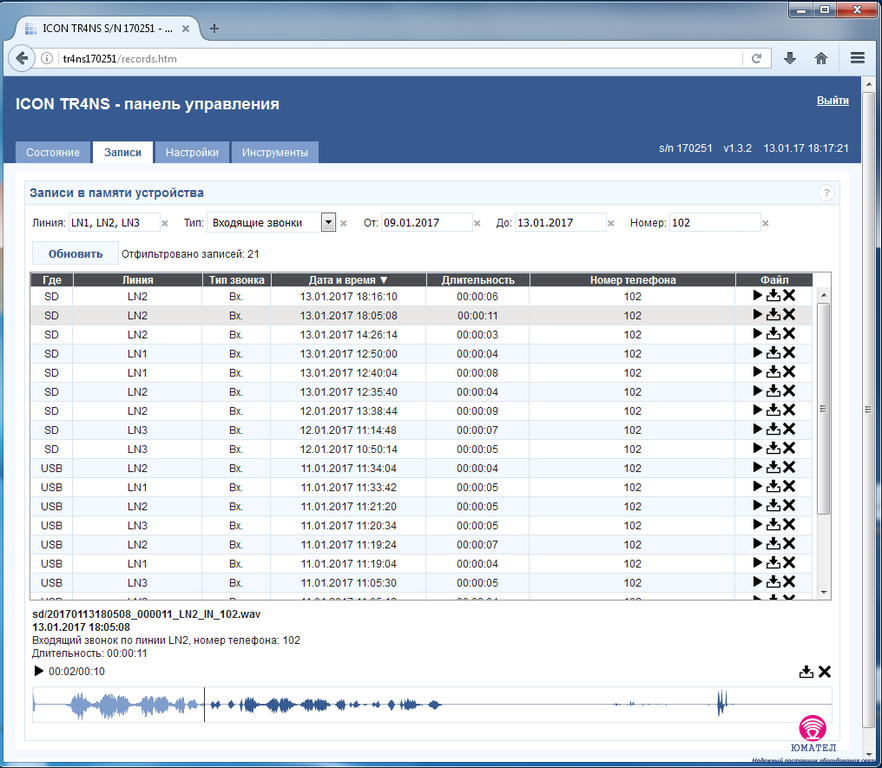The height and width of the screenshot is (768, 882).
Task: Clear the Линия filter field
Action: coord(165,223)
